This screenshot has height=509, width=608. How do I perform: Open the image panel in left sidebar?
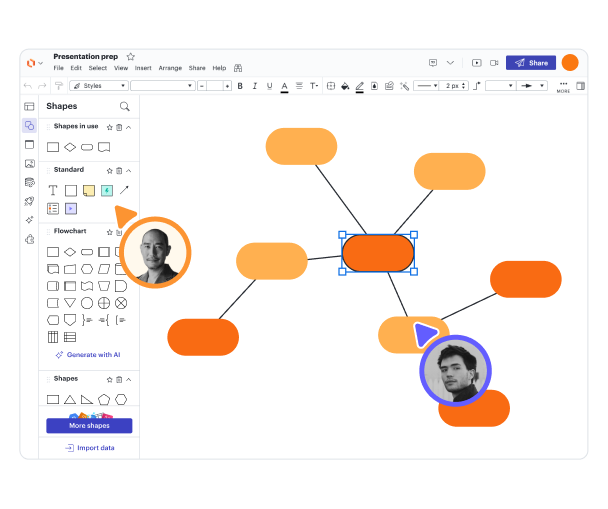click(x=29, y=163)
